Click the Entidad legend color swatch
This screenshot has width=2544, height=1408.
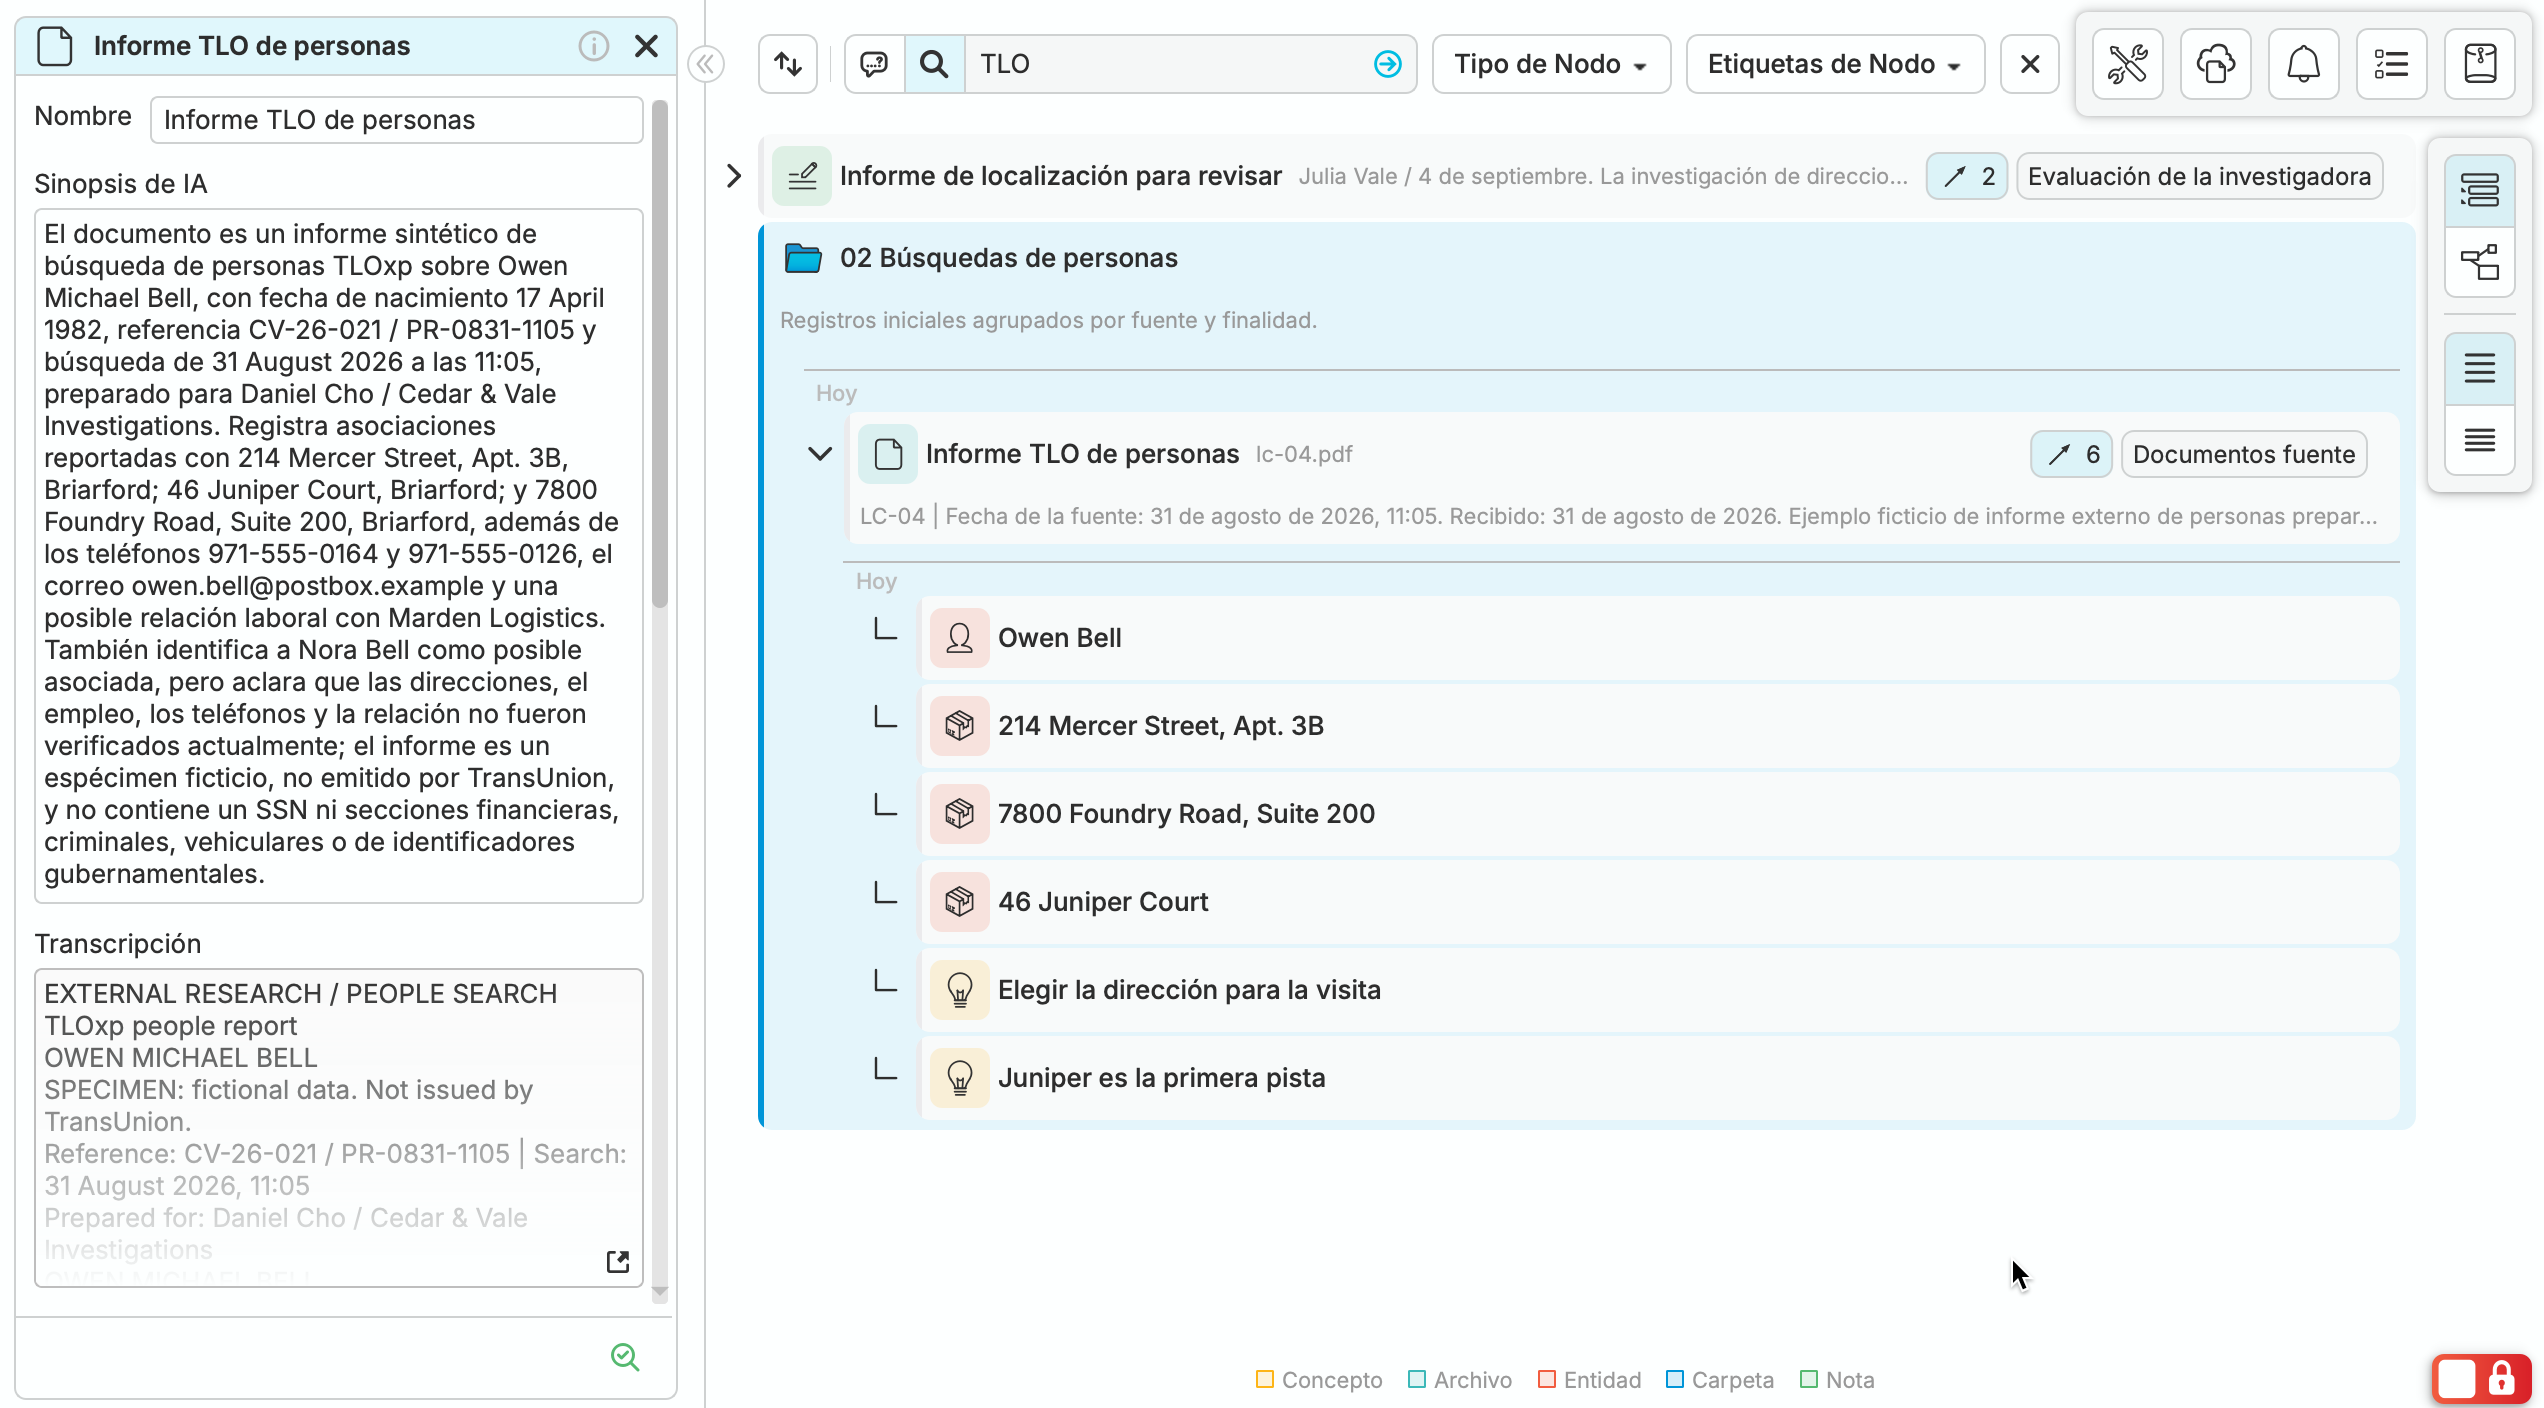[x=1546, y=1380]
